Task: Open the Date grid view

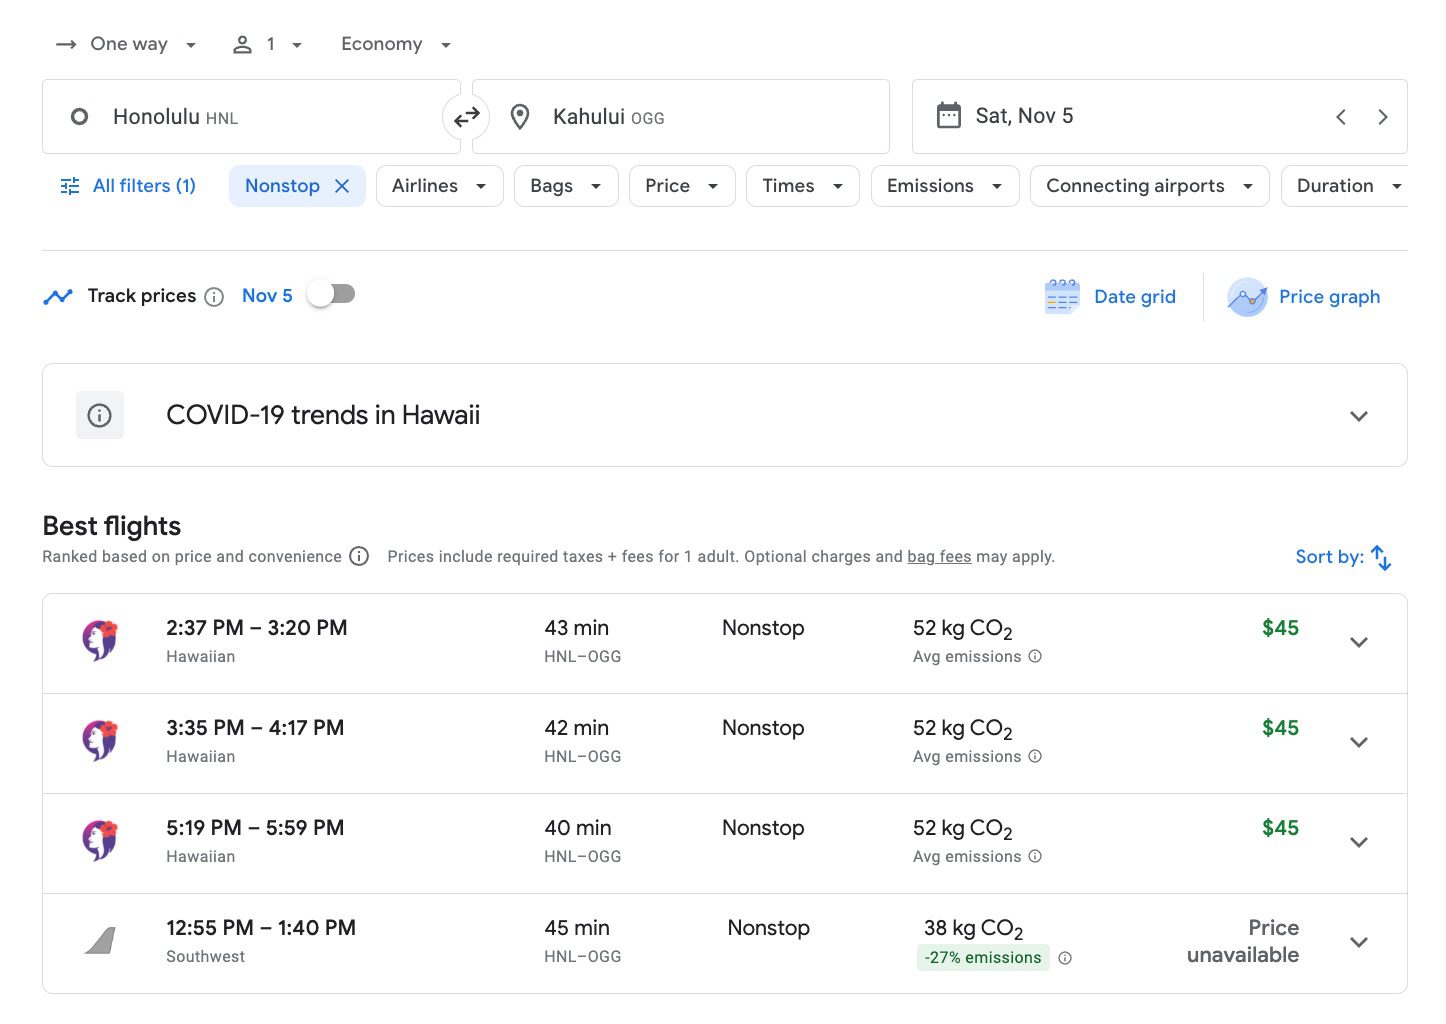Action: click(x=1111, y=297)
